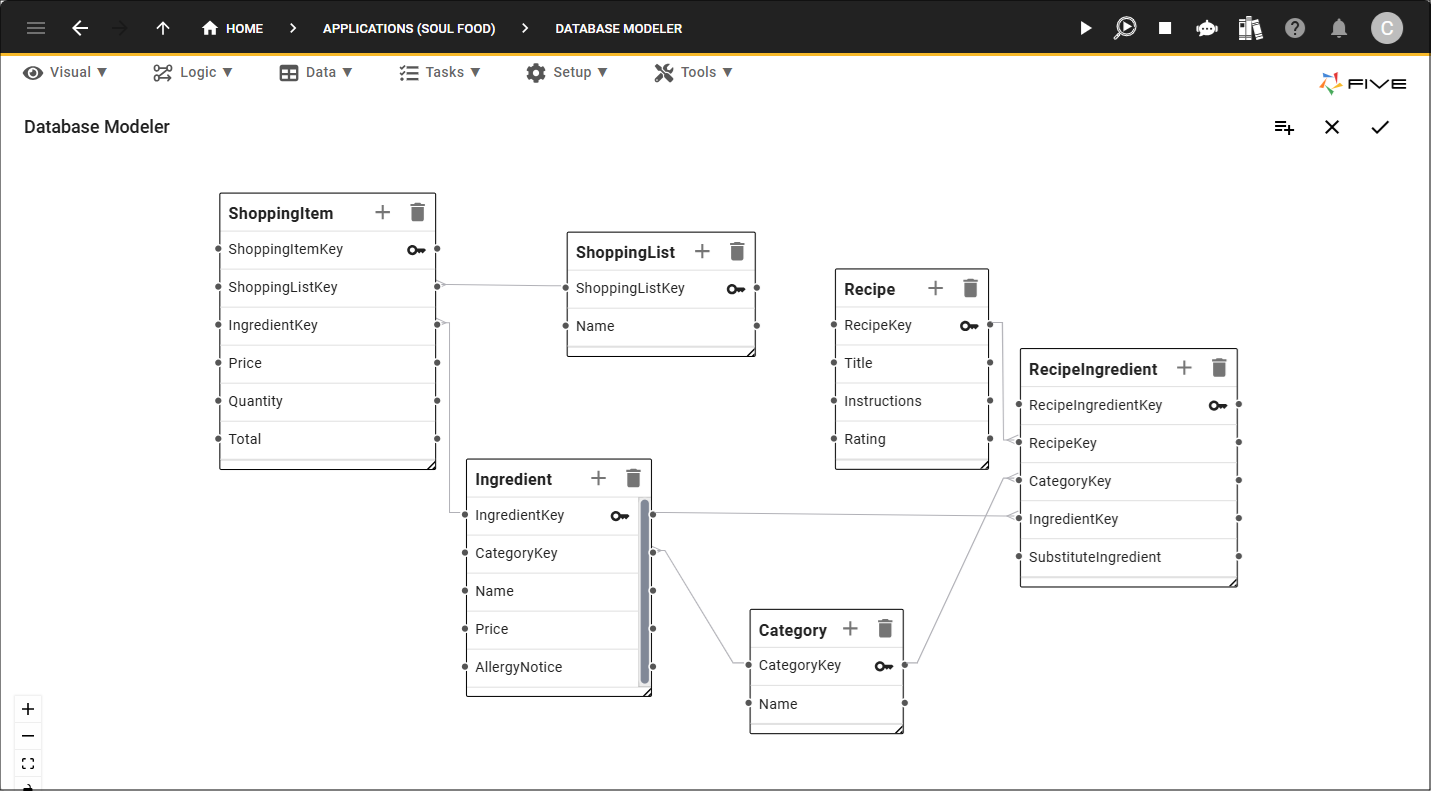This screenshot has width=1431, height=791.
Task: Select Rating field in Recipe
Action: tap(912, 439)
